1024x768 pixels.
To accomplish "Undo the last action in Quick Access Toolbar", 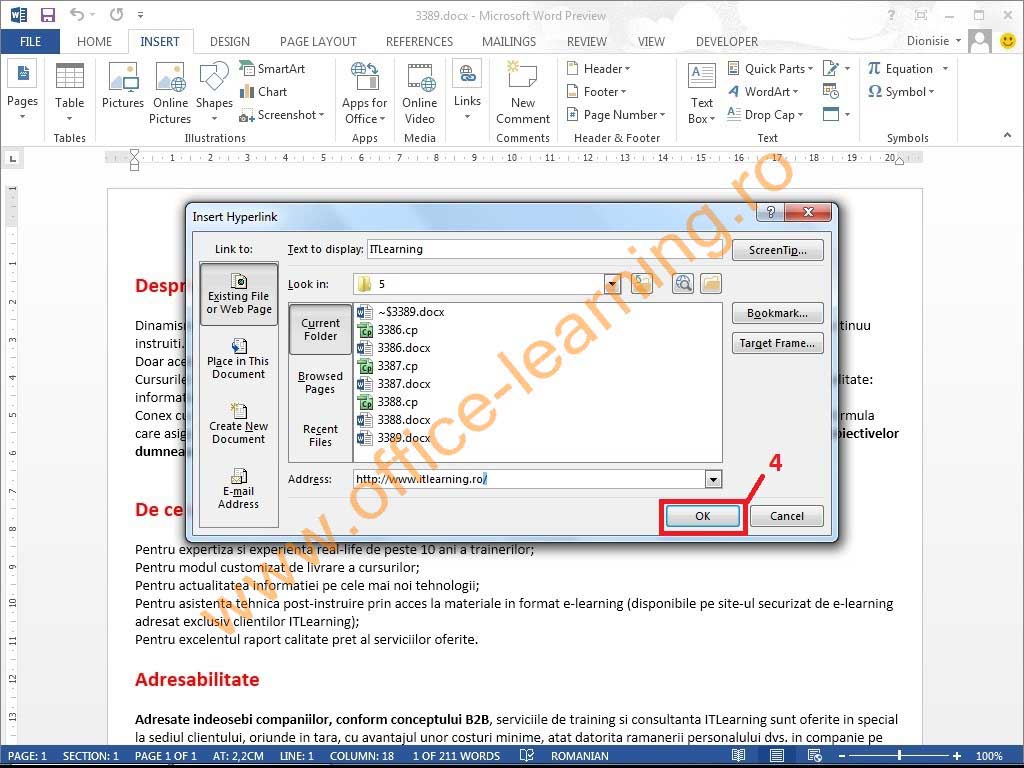I will click(x=77, y=14).
